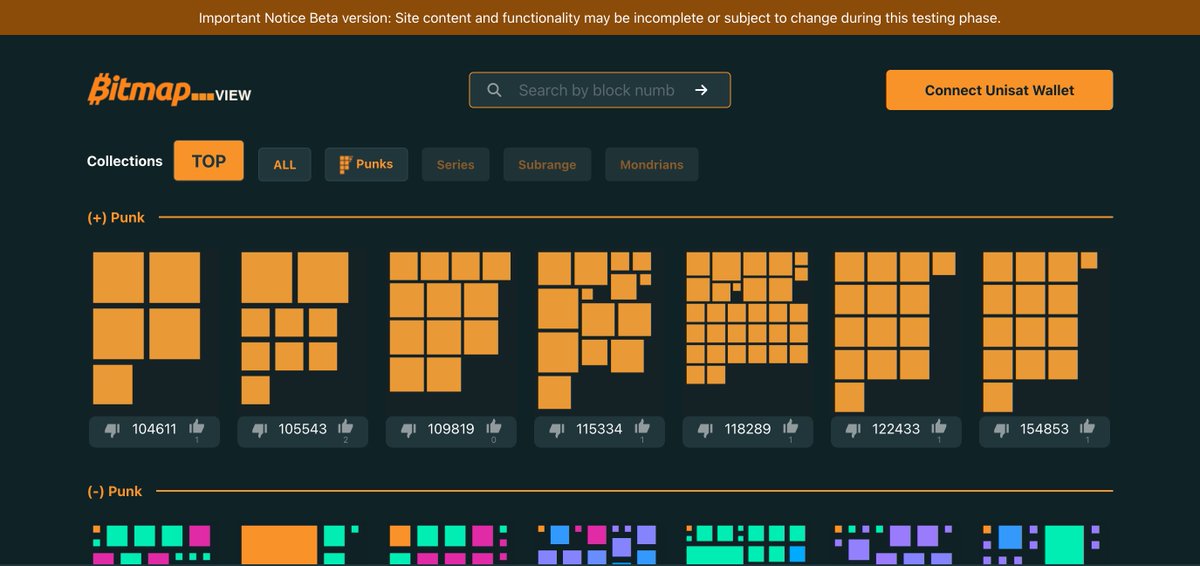Screen dimensions: 1200x566
Task: Click the Important Notice beta banner
Action: (x=600, y=18)
